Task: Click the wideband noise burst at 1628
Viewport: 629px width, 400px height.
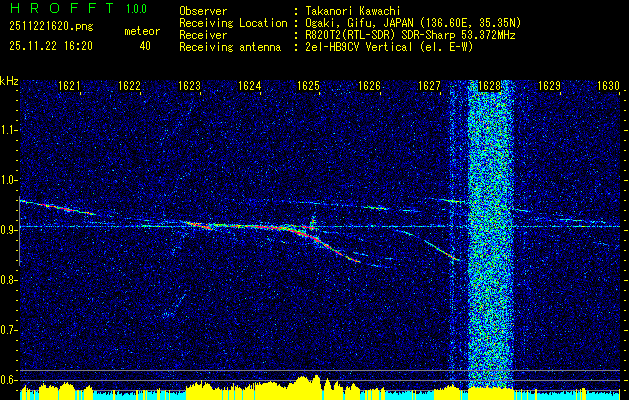Action: coord(491,235)
